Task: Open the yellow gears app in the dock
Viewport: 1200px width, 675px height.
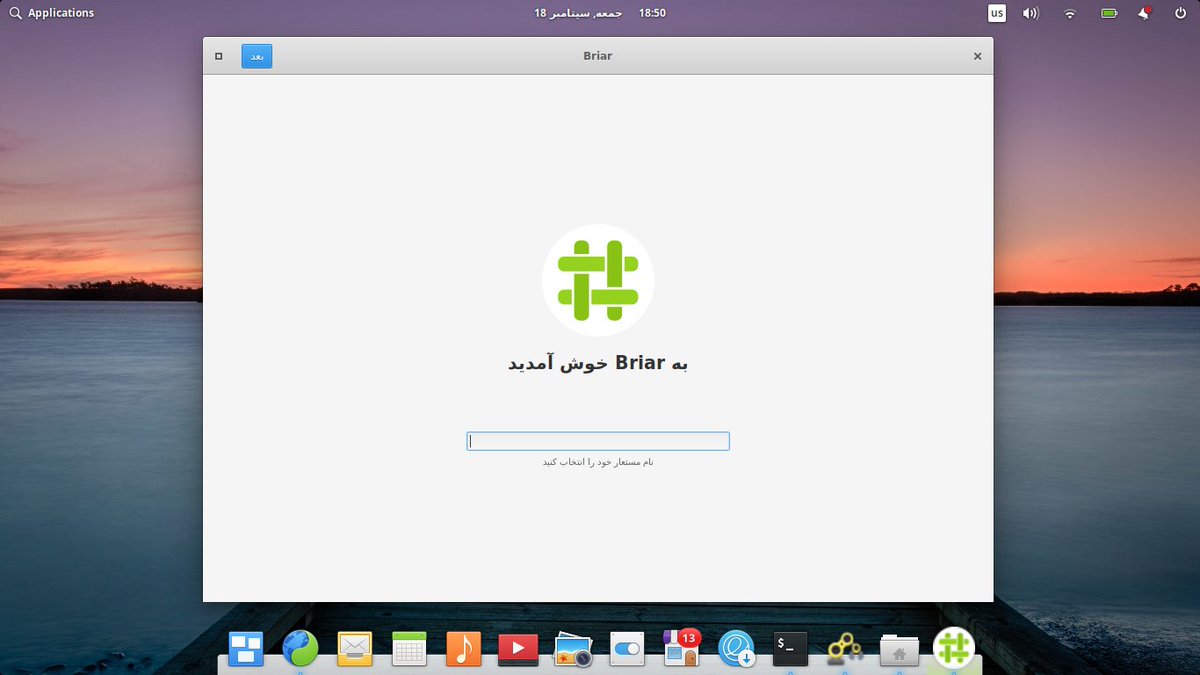Action: click(x=845, y=649)
